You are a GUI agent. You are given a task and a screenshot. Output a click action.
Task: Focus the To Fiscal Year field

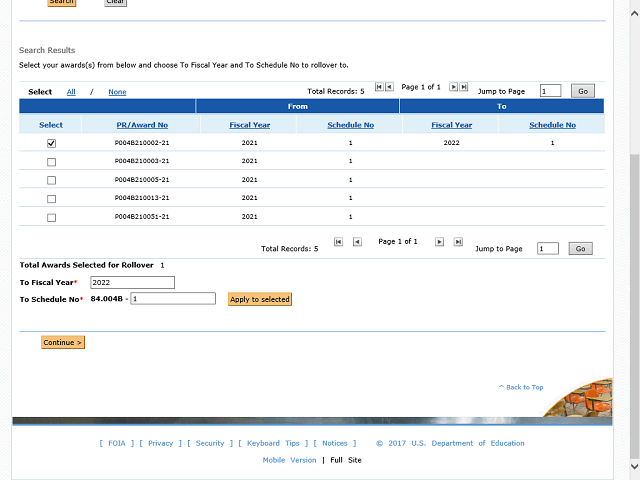point(131,282)
